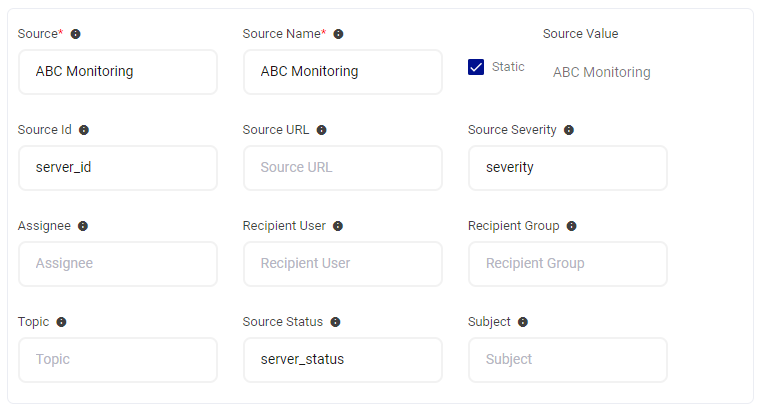Viewport: 763px width, 409px height.
Task: Click the Subject info icon
Action: [523, 322]
